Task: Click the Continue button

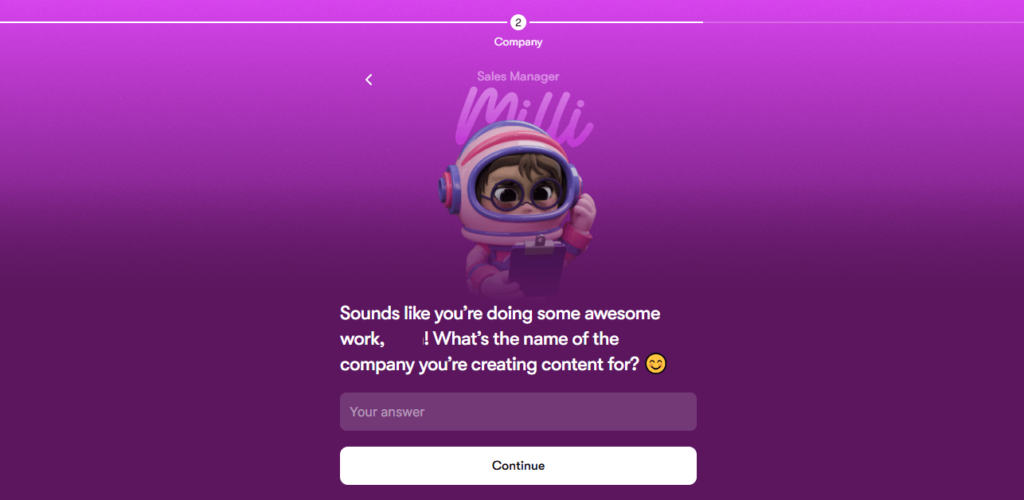Action: click(518, 466)
